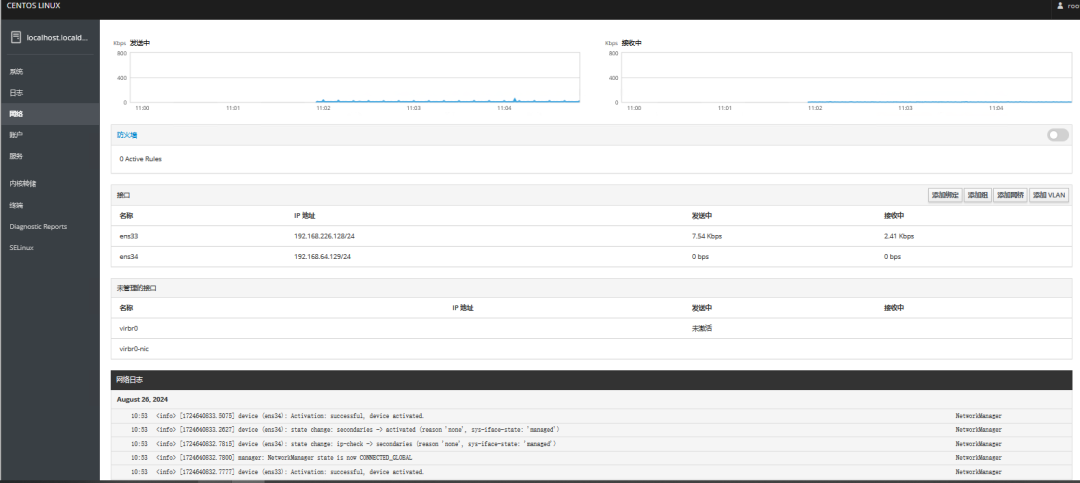Click the 接收中 receiving traffic graph
Viewport: 1080px width, 483px height.
[x=847, y=77]
